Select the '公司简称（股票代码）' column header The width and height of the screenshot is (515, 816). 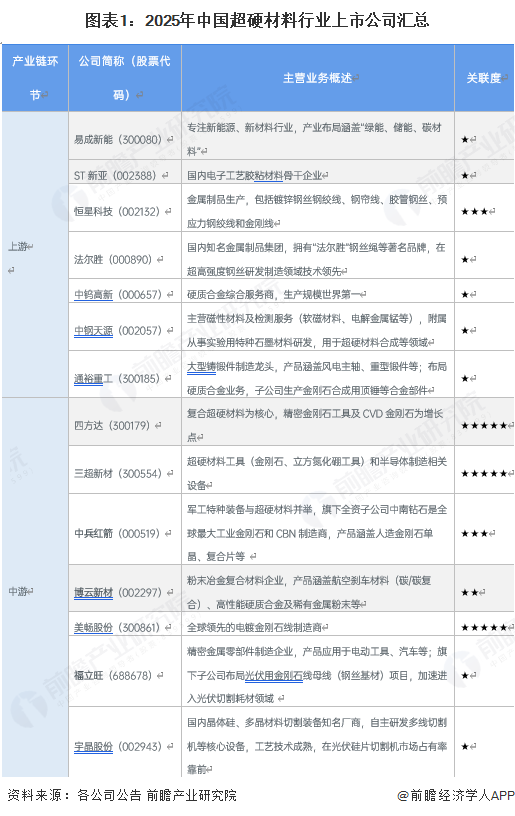pyautogui.click(x=125, y=78)
